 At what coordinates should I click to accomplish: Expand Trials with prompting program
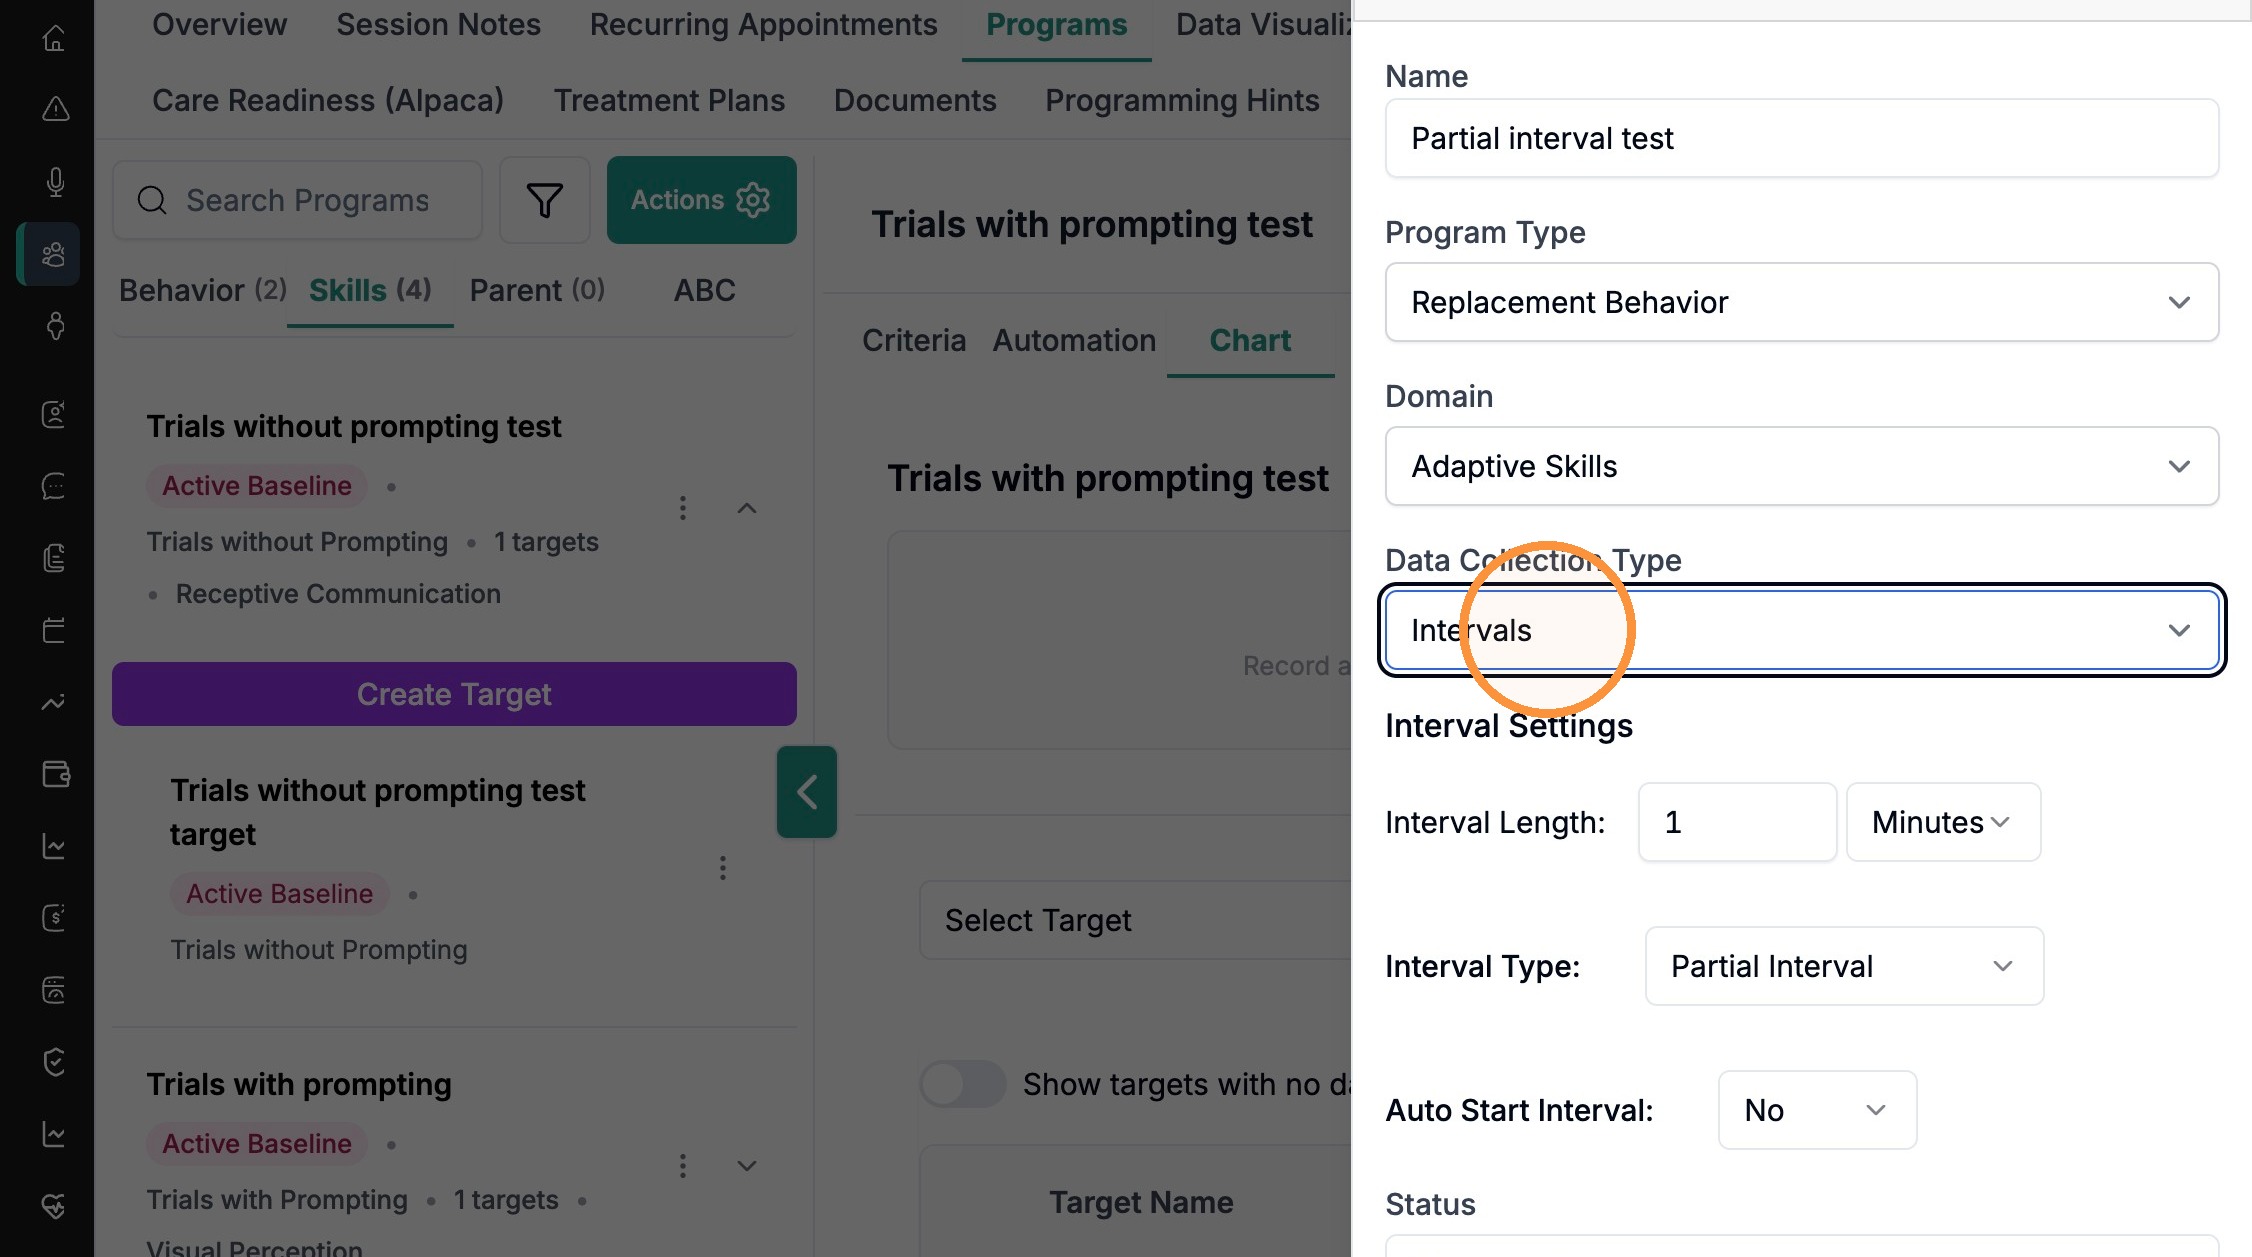click(747, 1166)
